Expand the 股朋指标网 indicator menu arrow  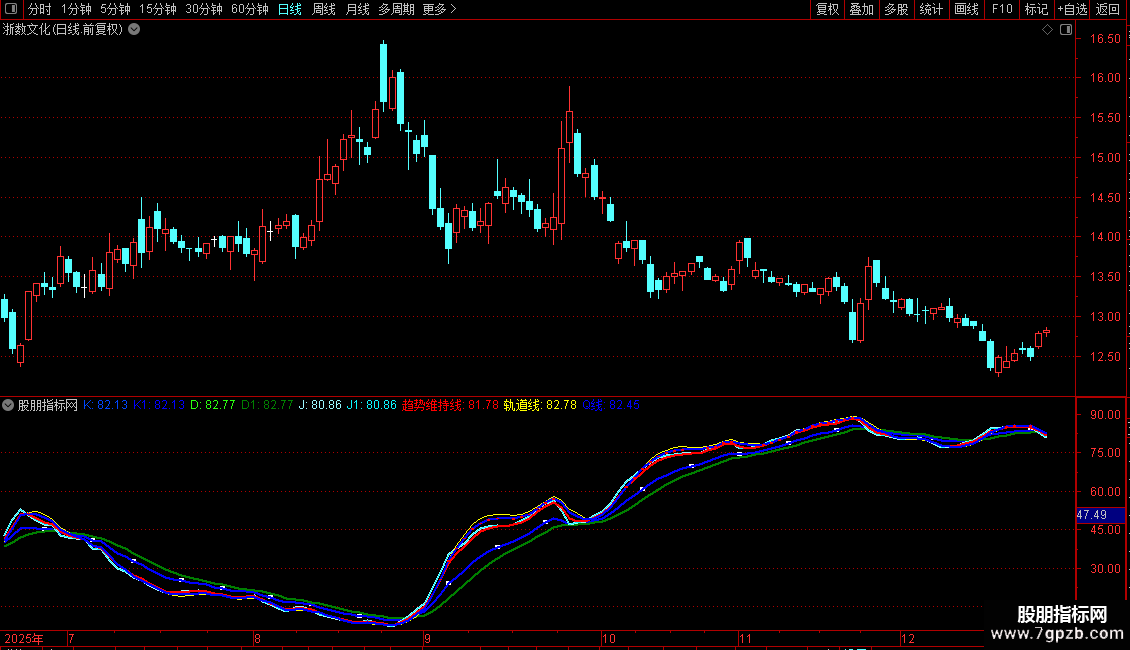tap(8, 405)
